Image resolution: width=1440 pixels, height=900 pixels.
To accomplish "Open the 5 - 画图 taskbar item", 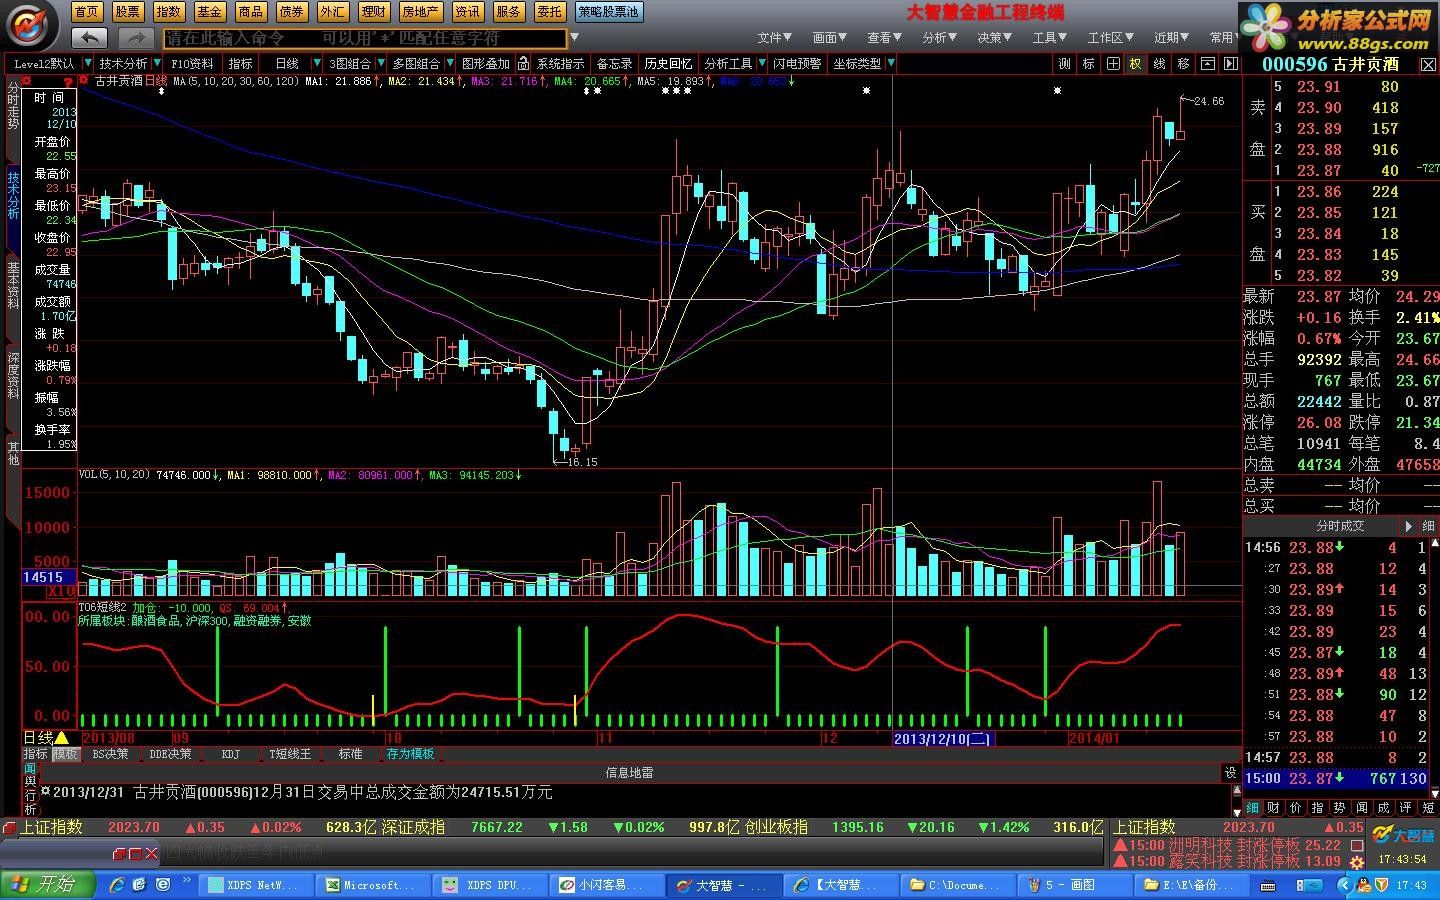I will click(1074, 885).
